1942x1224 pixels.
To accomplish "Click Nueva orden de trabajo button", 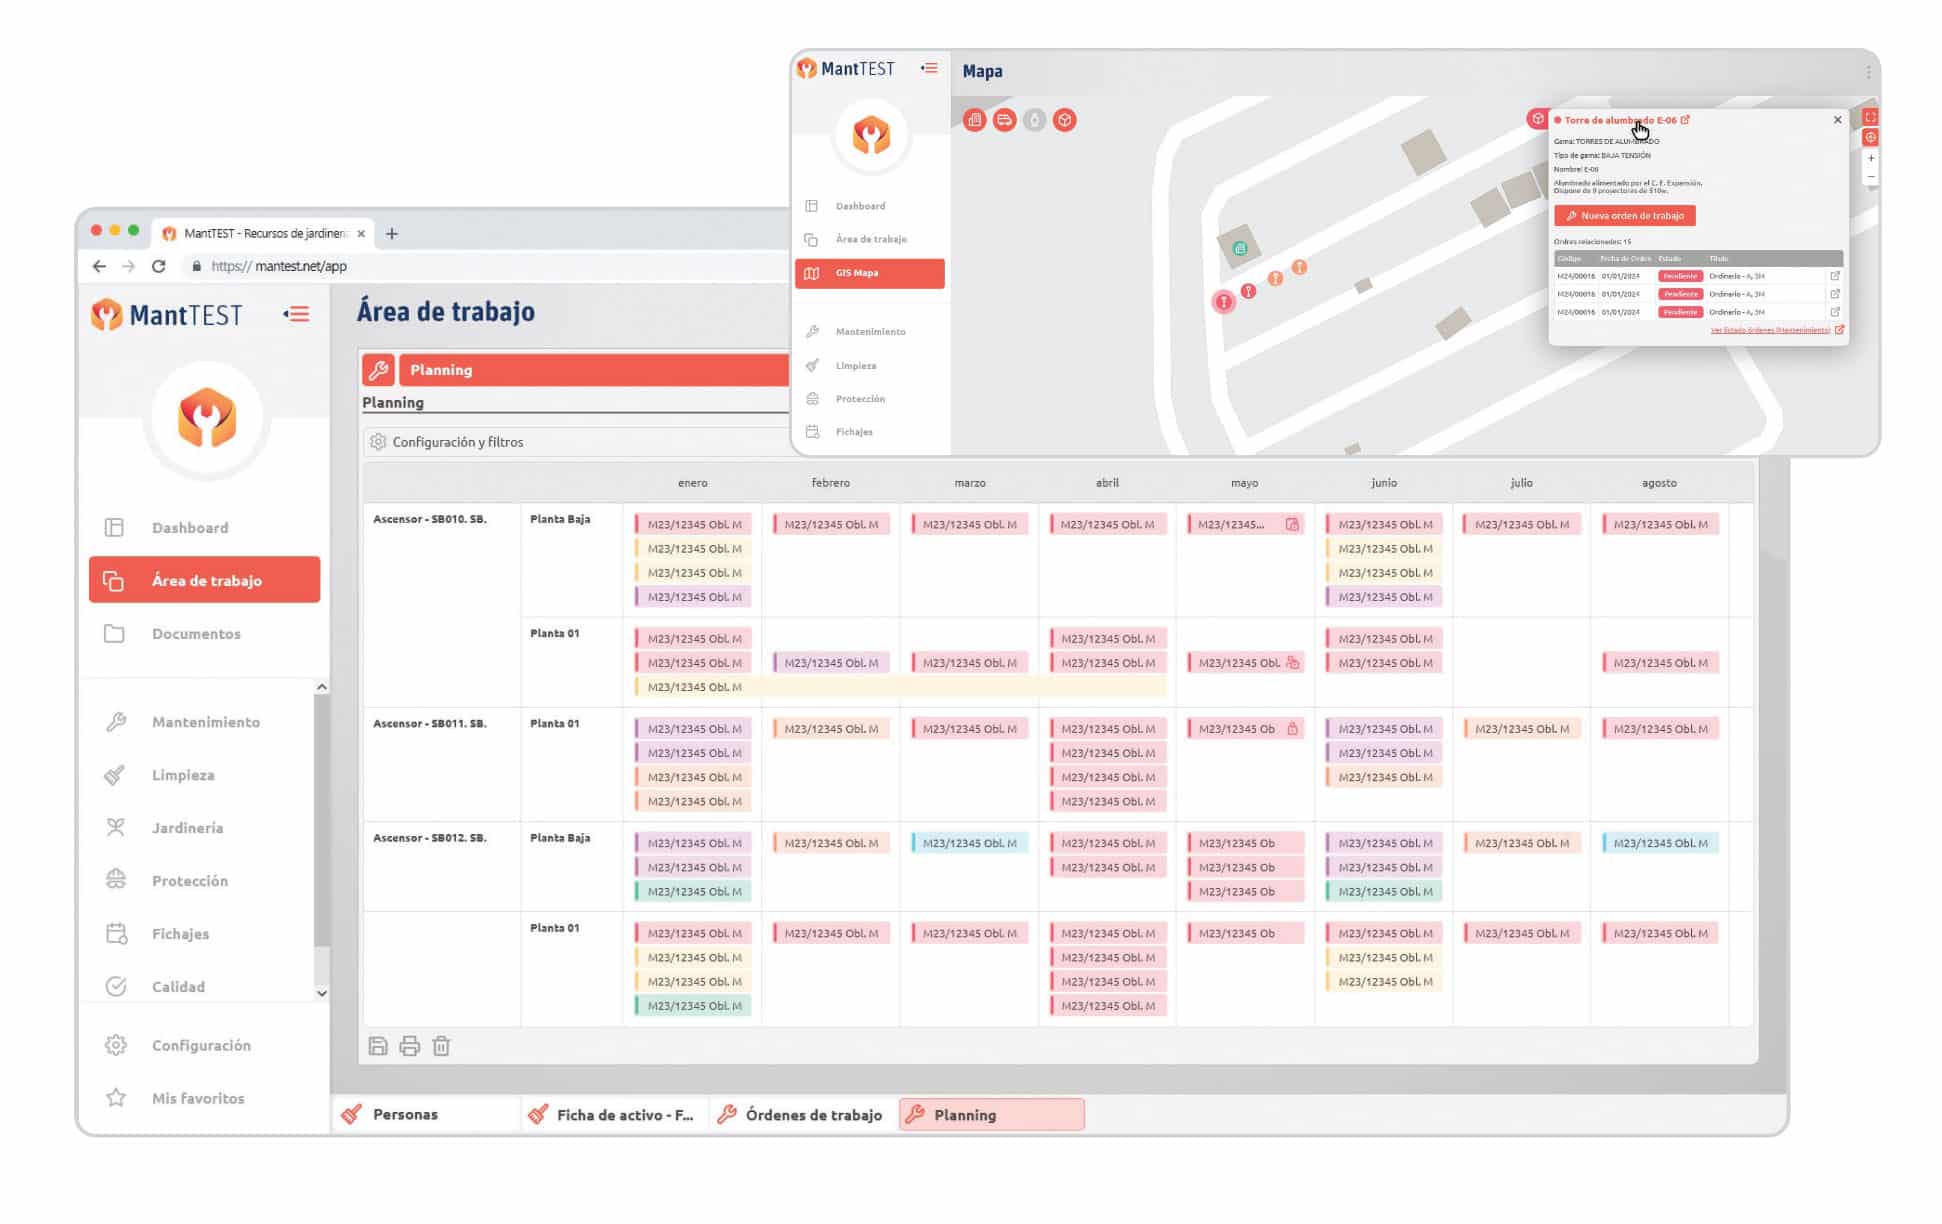I will tap(1624, 216).
